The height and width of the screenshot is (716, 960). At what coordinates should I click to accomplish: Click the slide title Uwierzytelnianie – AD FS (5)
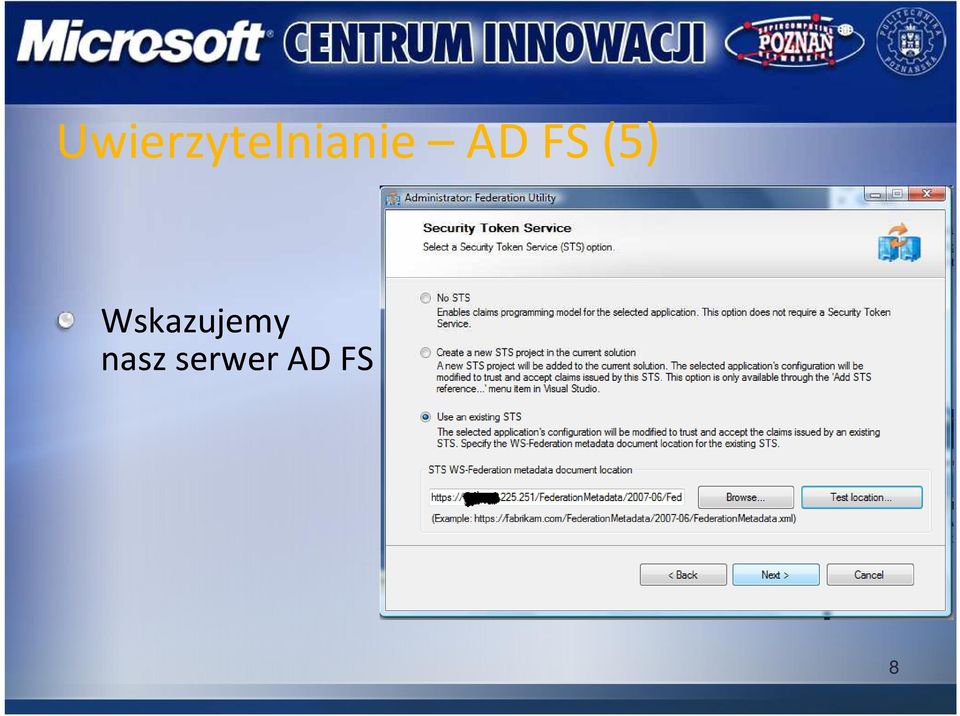(358, 141)
